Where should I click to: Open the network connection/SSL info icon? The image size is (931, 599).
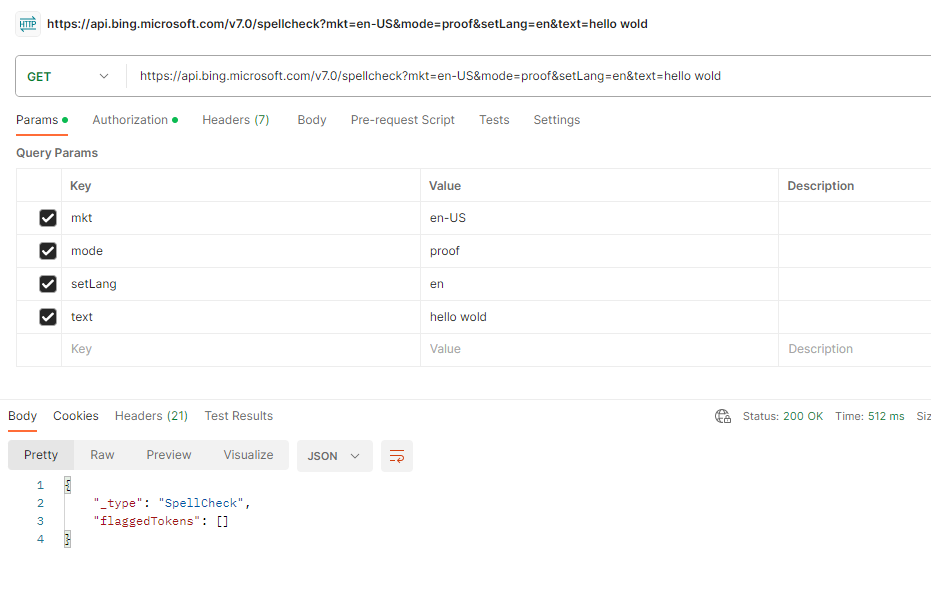723,416
